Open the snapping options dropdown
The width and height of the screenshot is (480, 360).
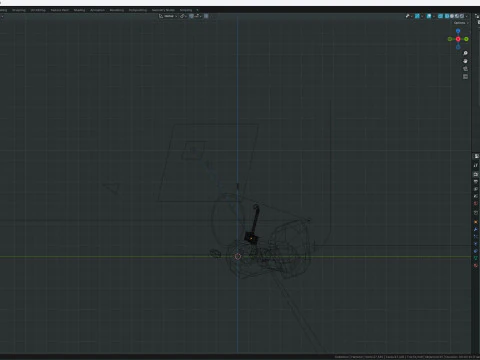(x=199, y=16)
